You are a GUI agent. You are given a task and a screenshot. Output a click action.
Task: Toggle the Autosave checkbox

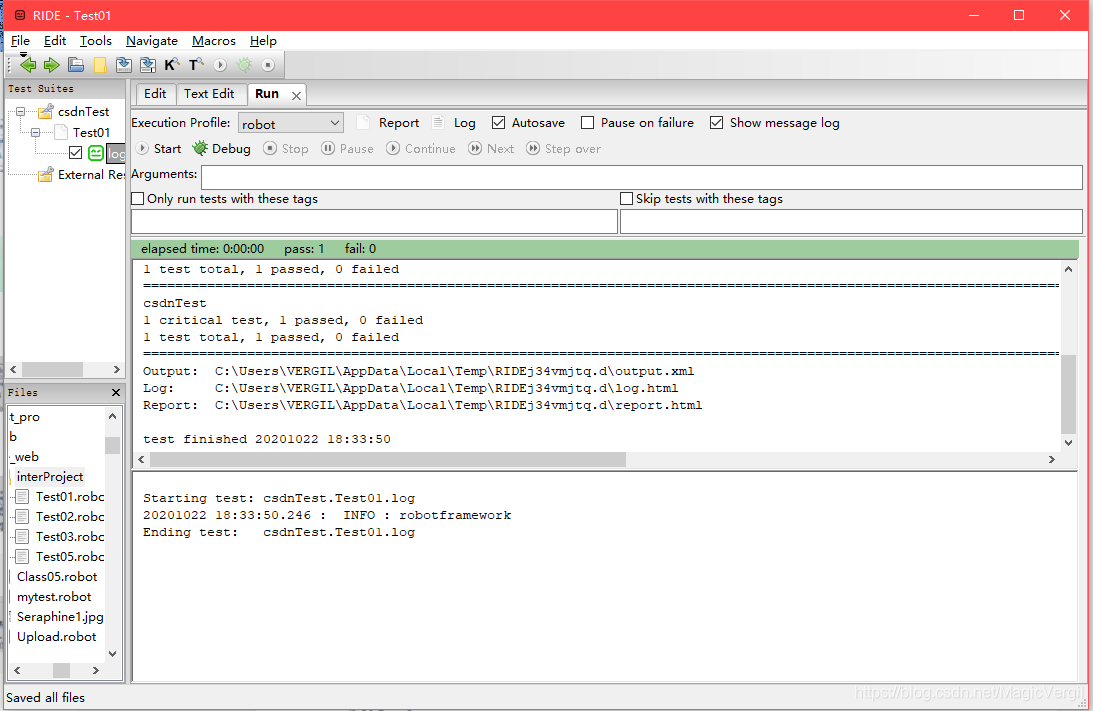pyautogui.click(x=498, y=123)
